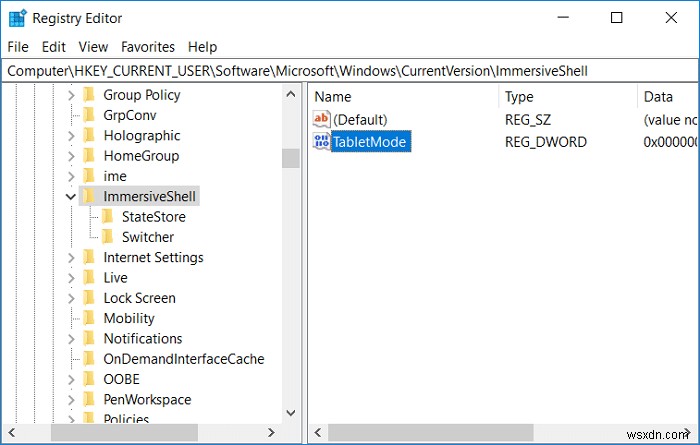Click the Registry Editor app icon in title bar
The height and width of the screenshot is (445, 700).
[x=17, y=18]
